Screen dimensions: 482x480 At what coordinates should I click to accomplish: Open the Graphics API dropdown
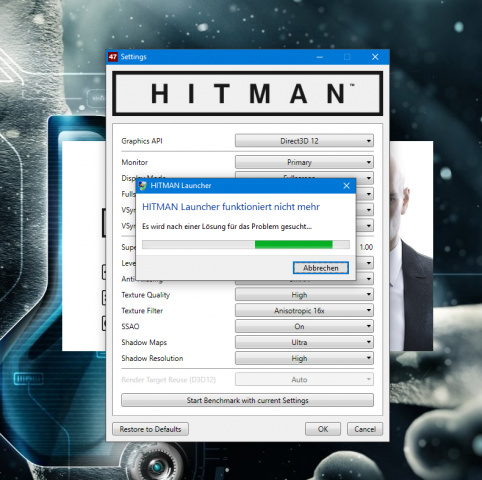click(304, 141)
